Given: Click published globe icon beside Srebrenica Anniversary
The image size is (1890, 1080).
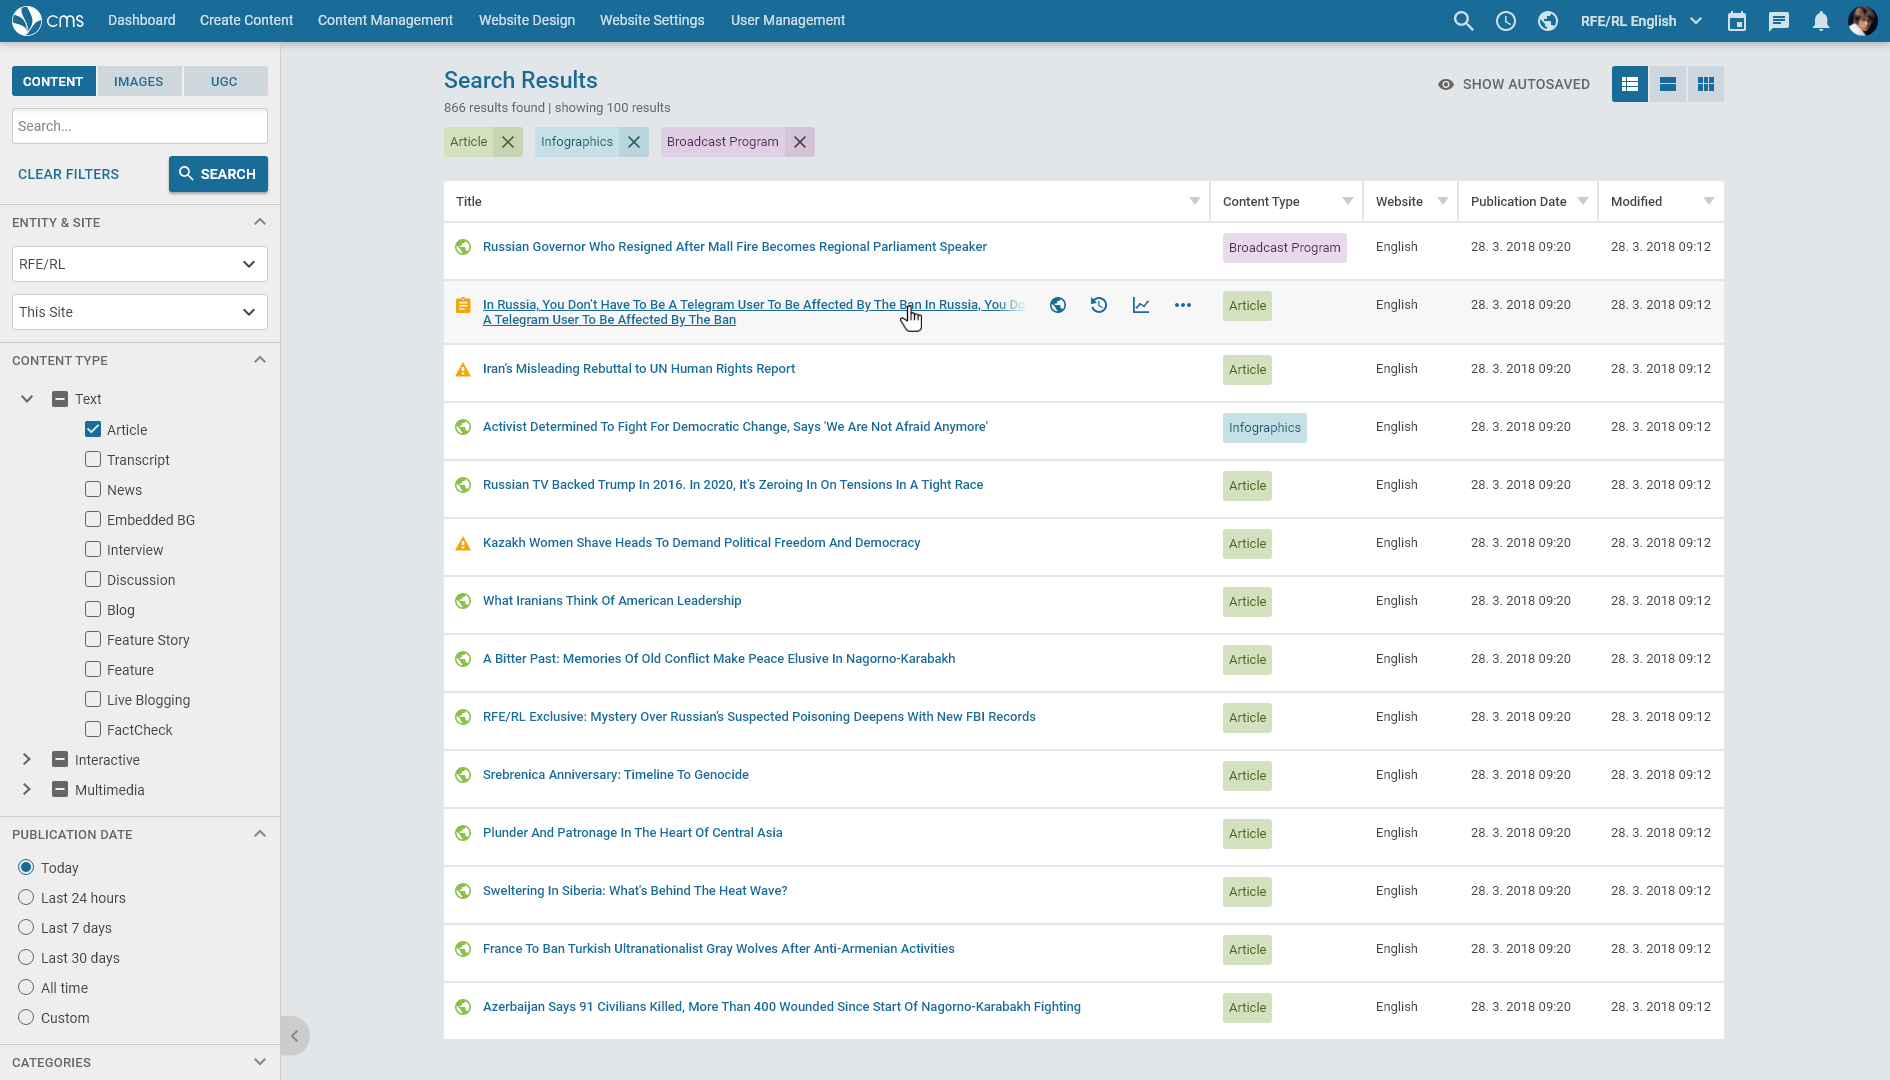Looking at the screenshot, I should 463,775.
